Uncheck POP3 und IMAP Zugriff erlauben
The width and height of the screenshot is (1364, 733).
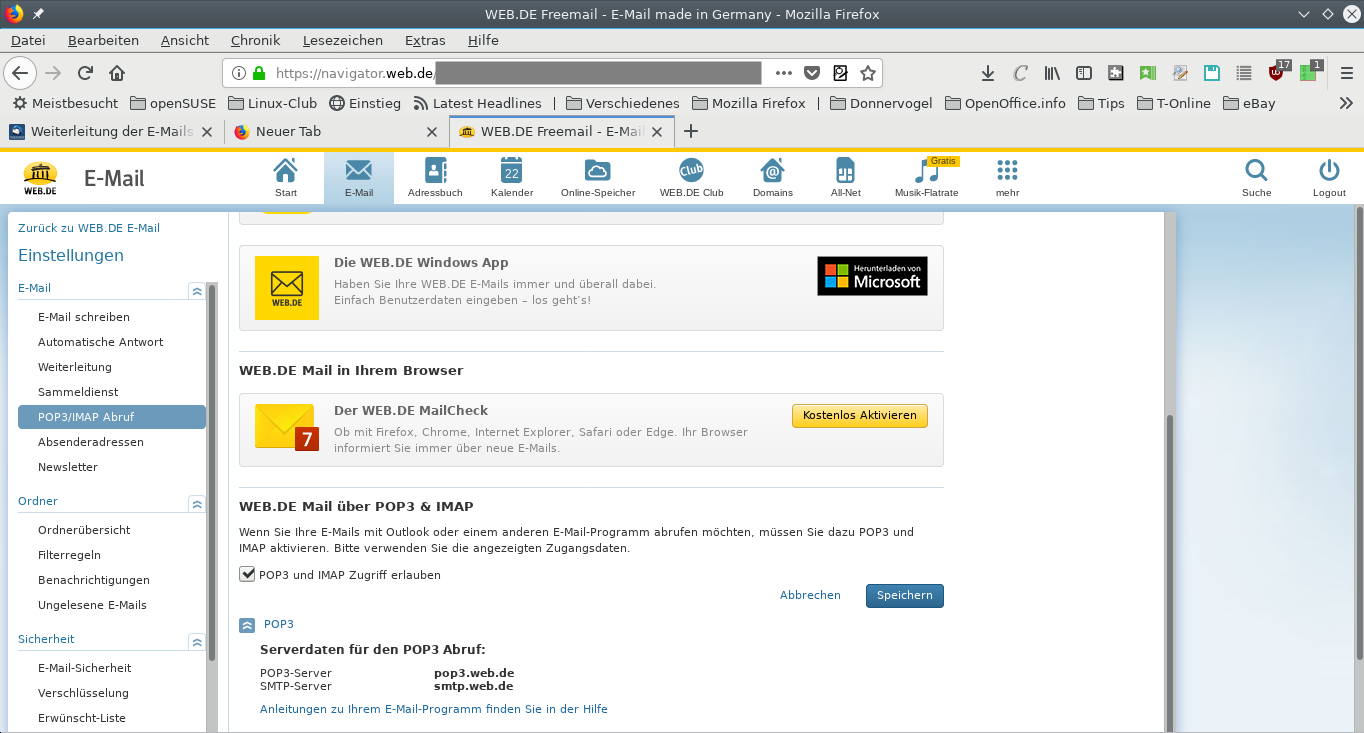point(247,574)
